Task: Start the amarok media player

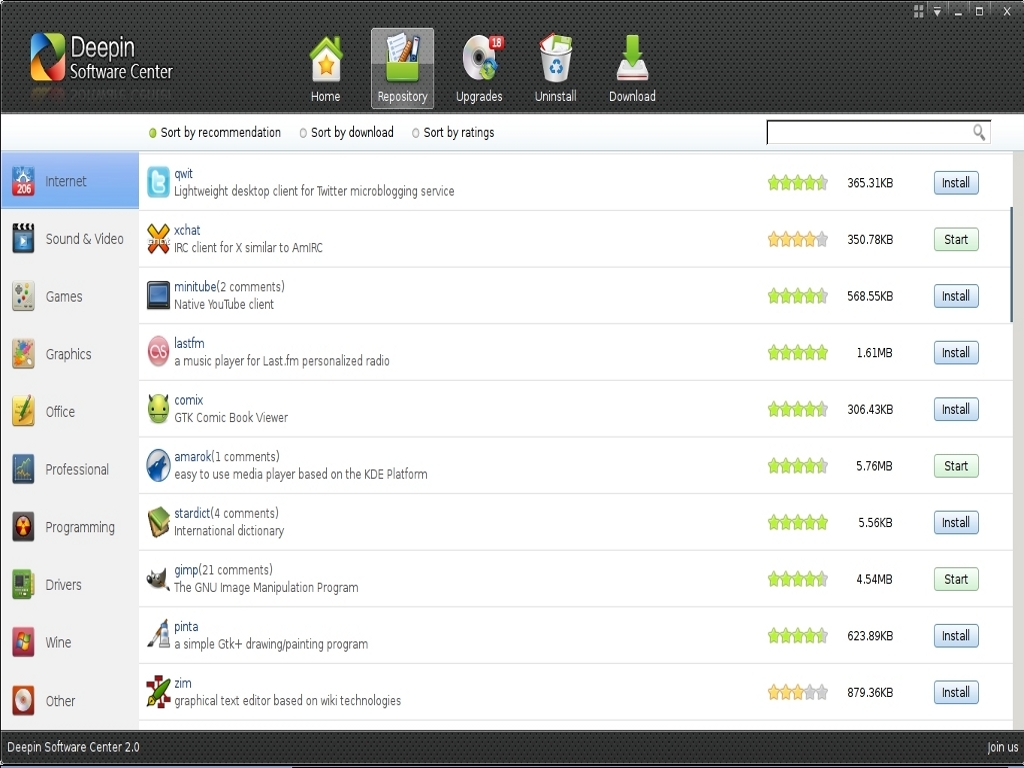Action: (956, 466)
